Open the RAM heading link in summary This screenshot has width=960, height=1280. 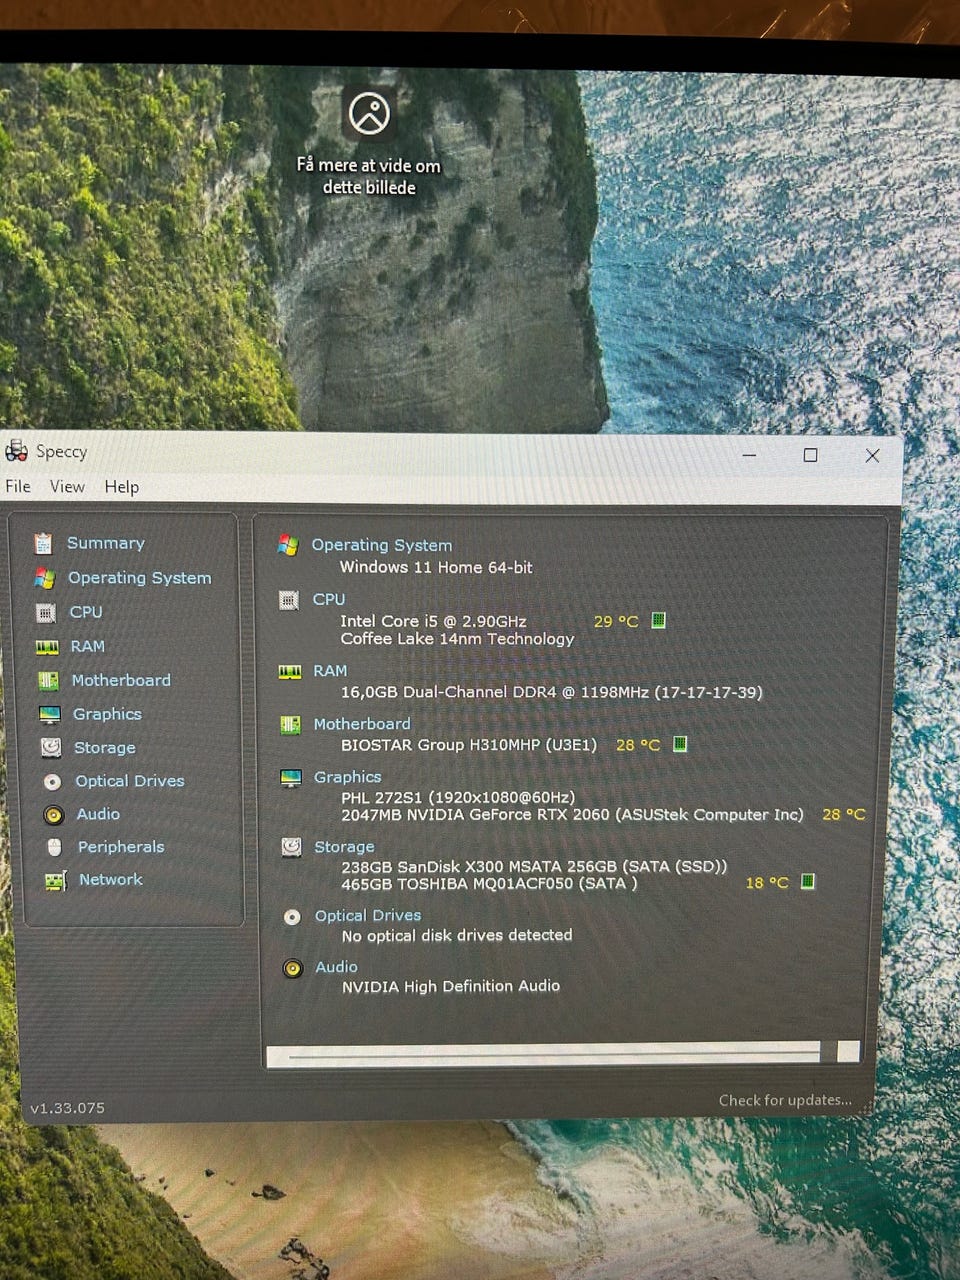330,671
